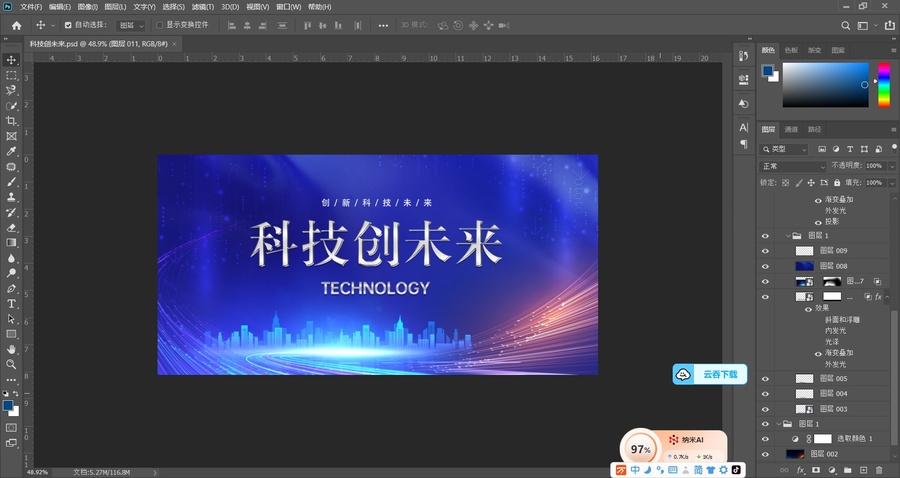Viewport: 900px width, 478px height.
Task: Filter layers by type layers (T icon)
Action: [x=850, y=149]
